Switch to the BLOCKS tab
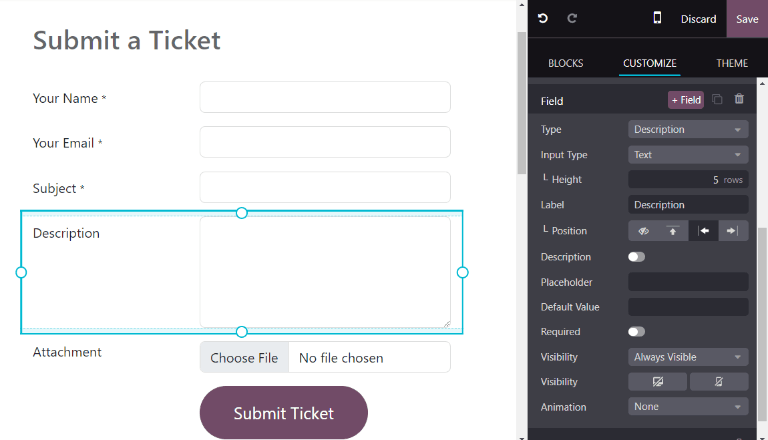Viewport: 768px width, 440px height. (x=566, y=63)
